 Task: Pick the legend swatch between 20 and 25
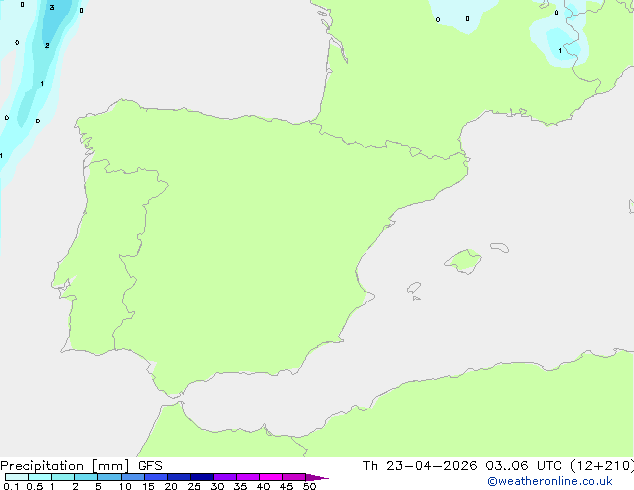[178, 477]
